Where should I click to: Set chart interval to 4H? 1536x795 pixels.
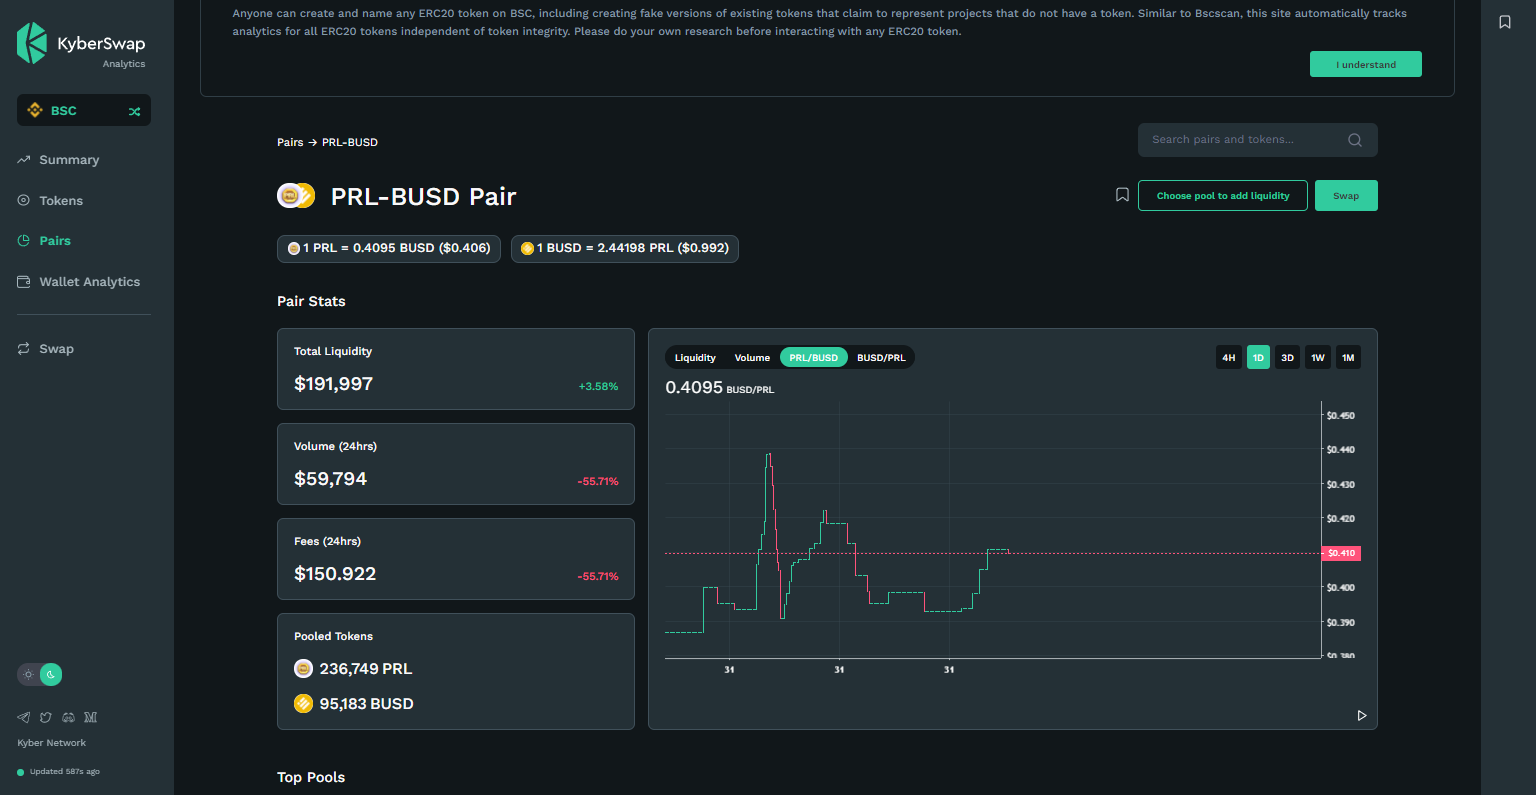(x=1229, y=358)
